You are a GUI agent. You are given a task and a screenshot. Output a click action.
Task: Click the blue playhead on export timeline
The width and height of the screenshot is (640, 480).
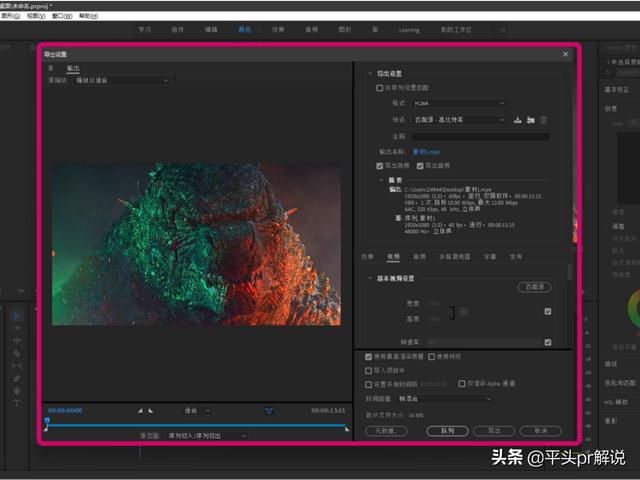[x=47, y=420]
